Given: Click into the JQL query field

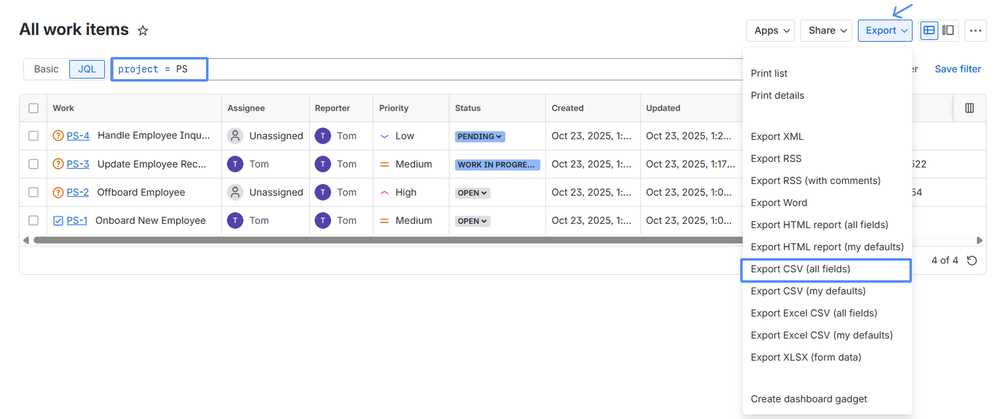Looking at the screenshot, I should [450, 69].
